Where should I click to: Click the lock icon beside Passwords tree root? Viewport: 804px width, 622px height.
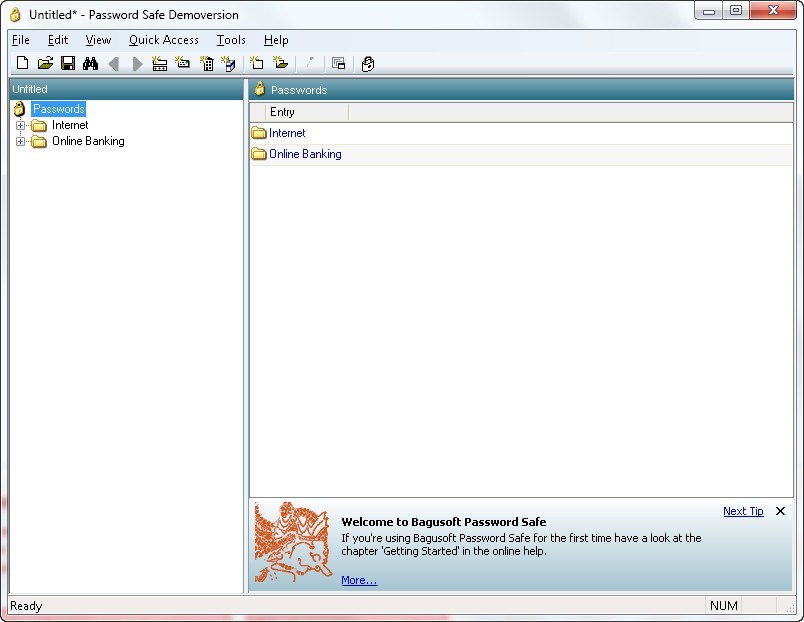[19, 109]
